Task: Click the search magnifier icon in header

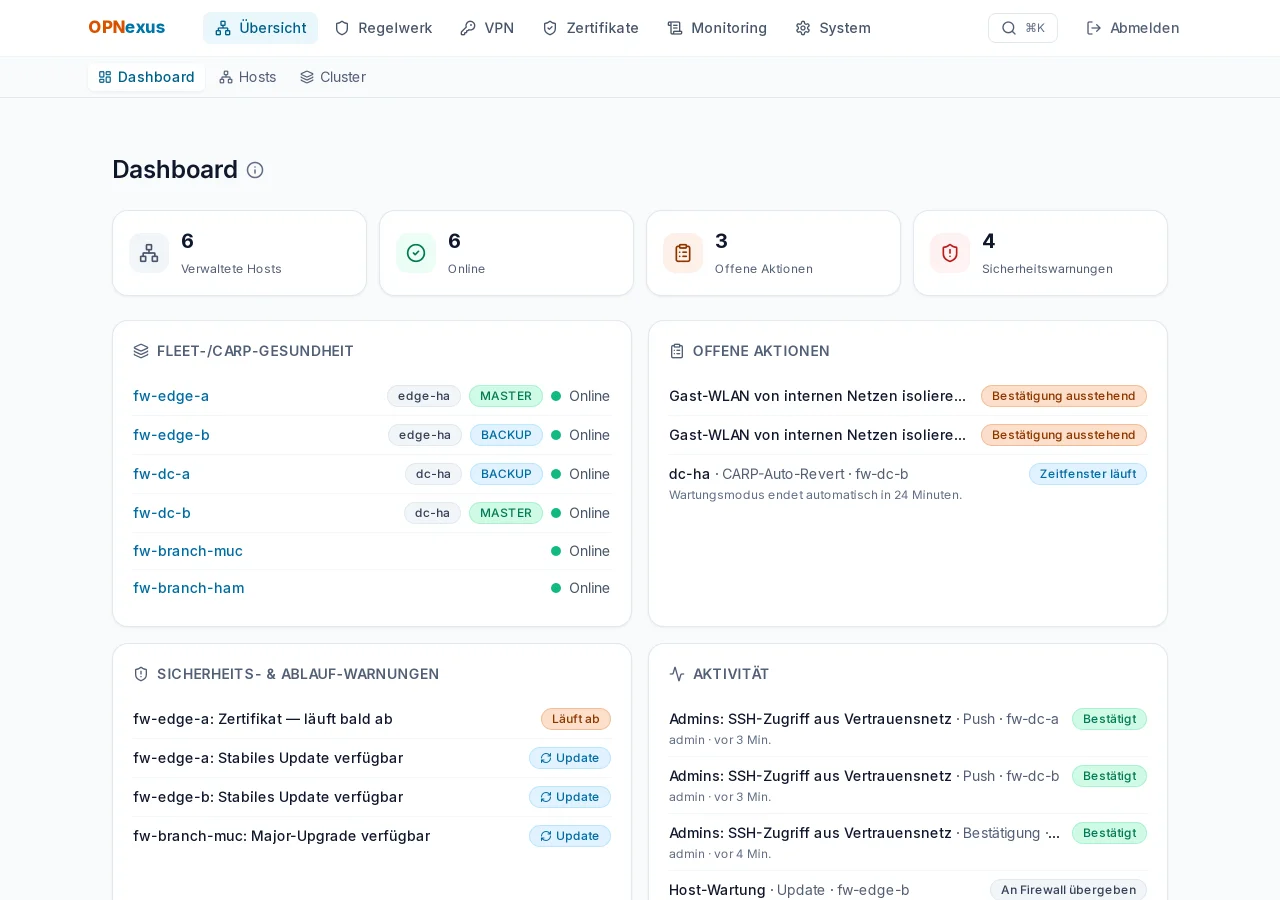Action: tap(1009, 28)
